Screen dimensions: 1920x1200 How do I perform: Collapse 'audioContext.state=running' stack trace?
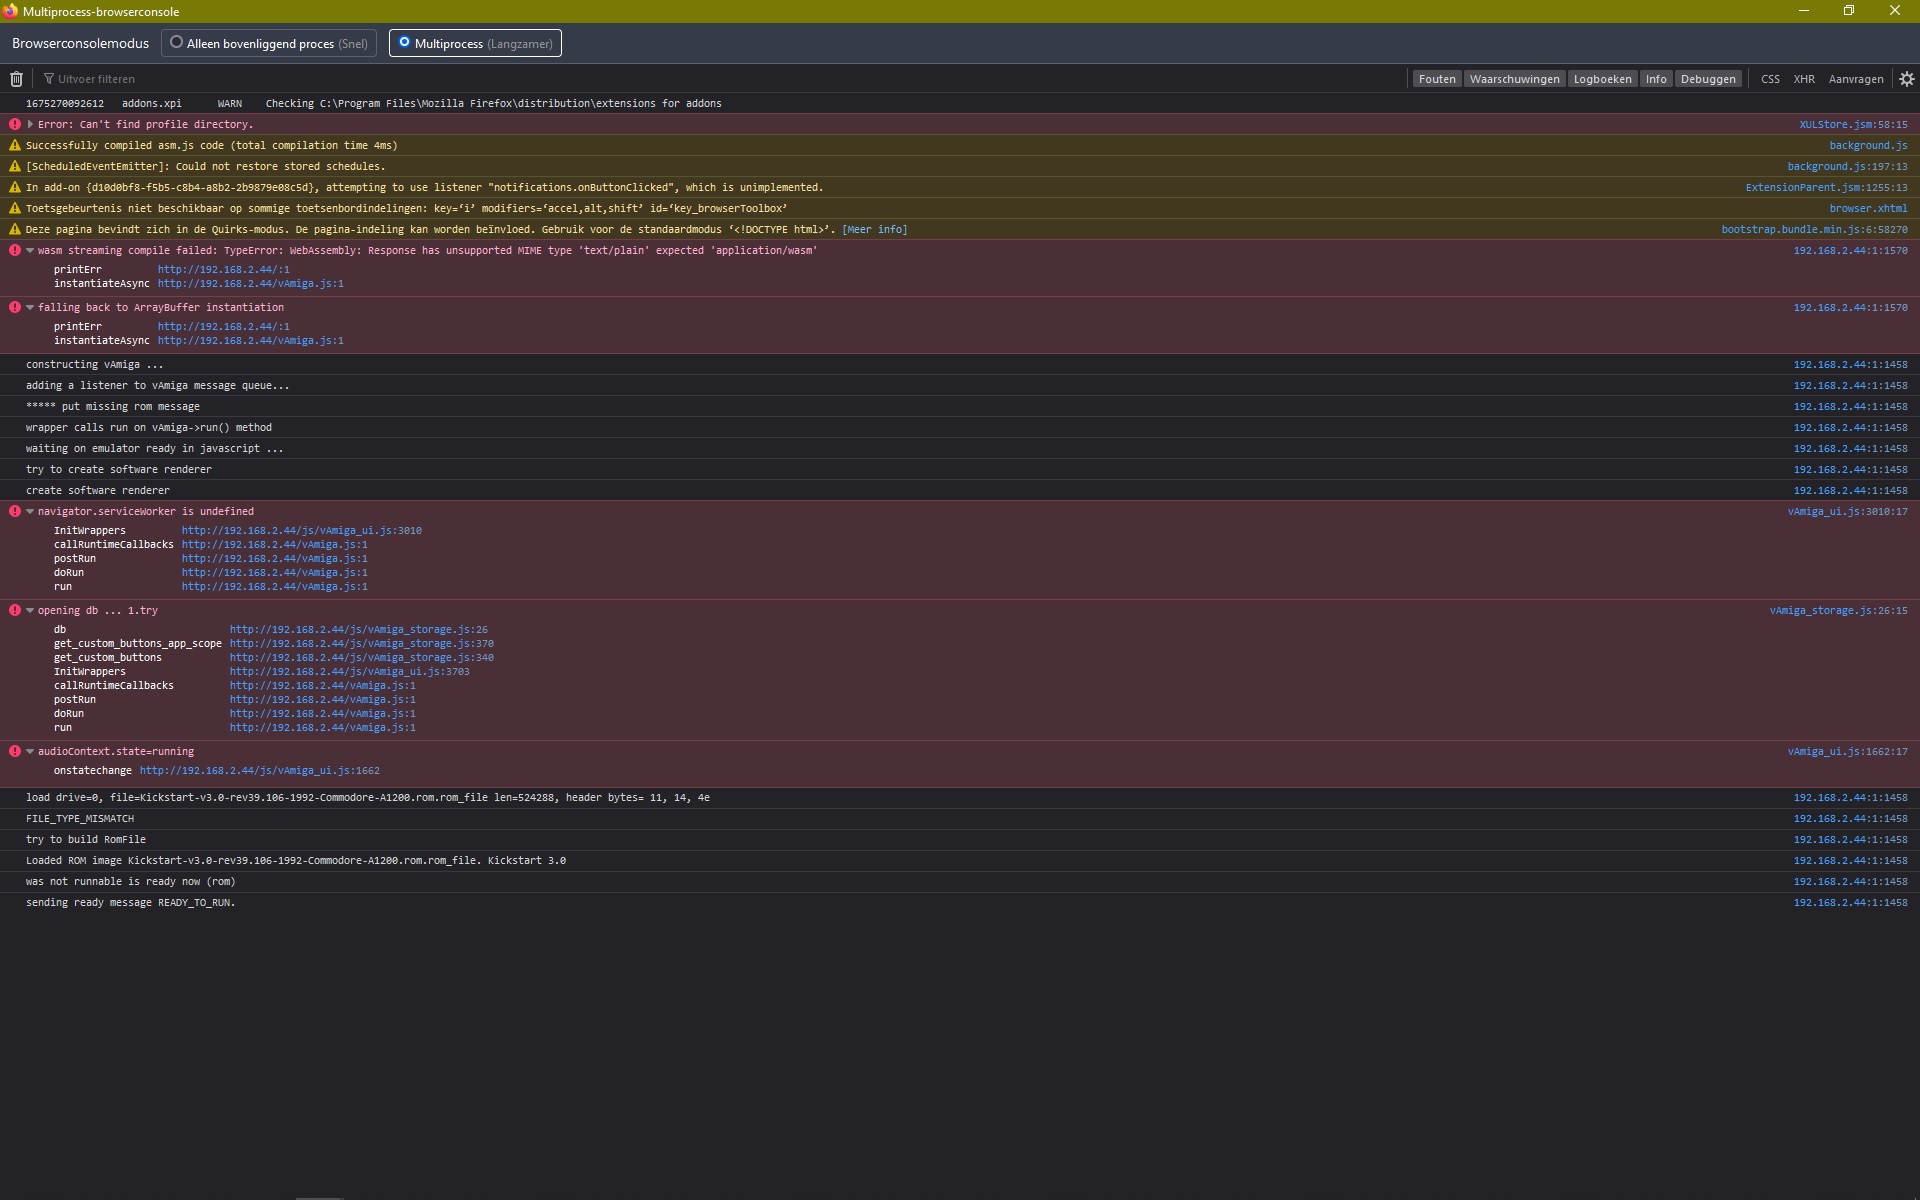(30, 752)
